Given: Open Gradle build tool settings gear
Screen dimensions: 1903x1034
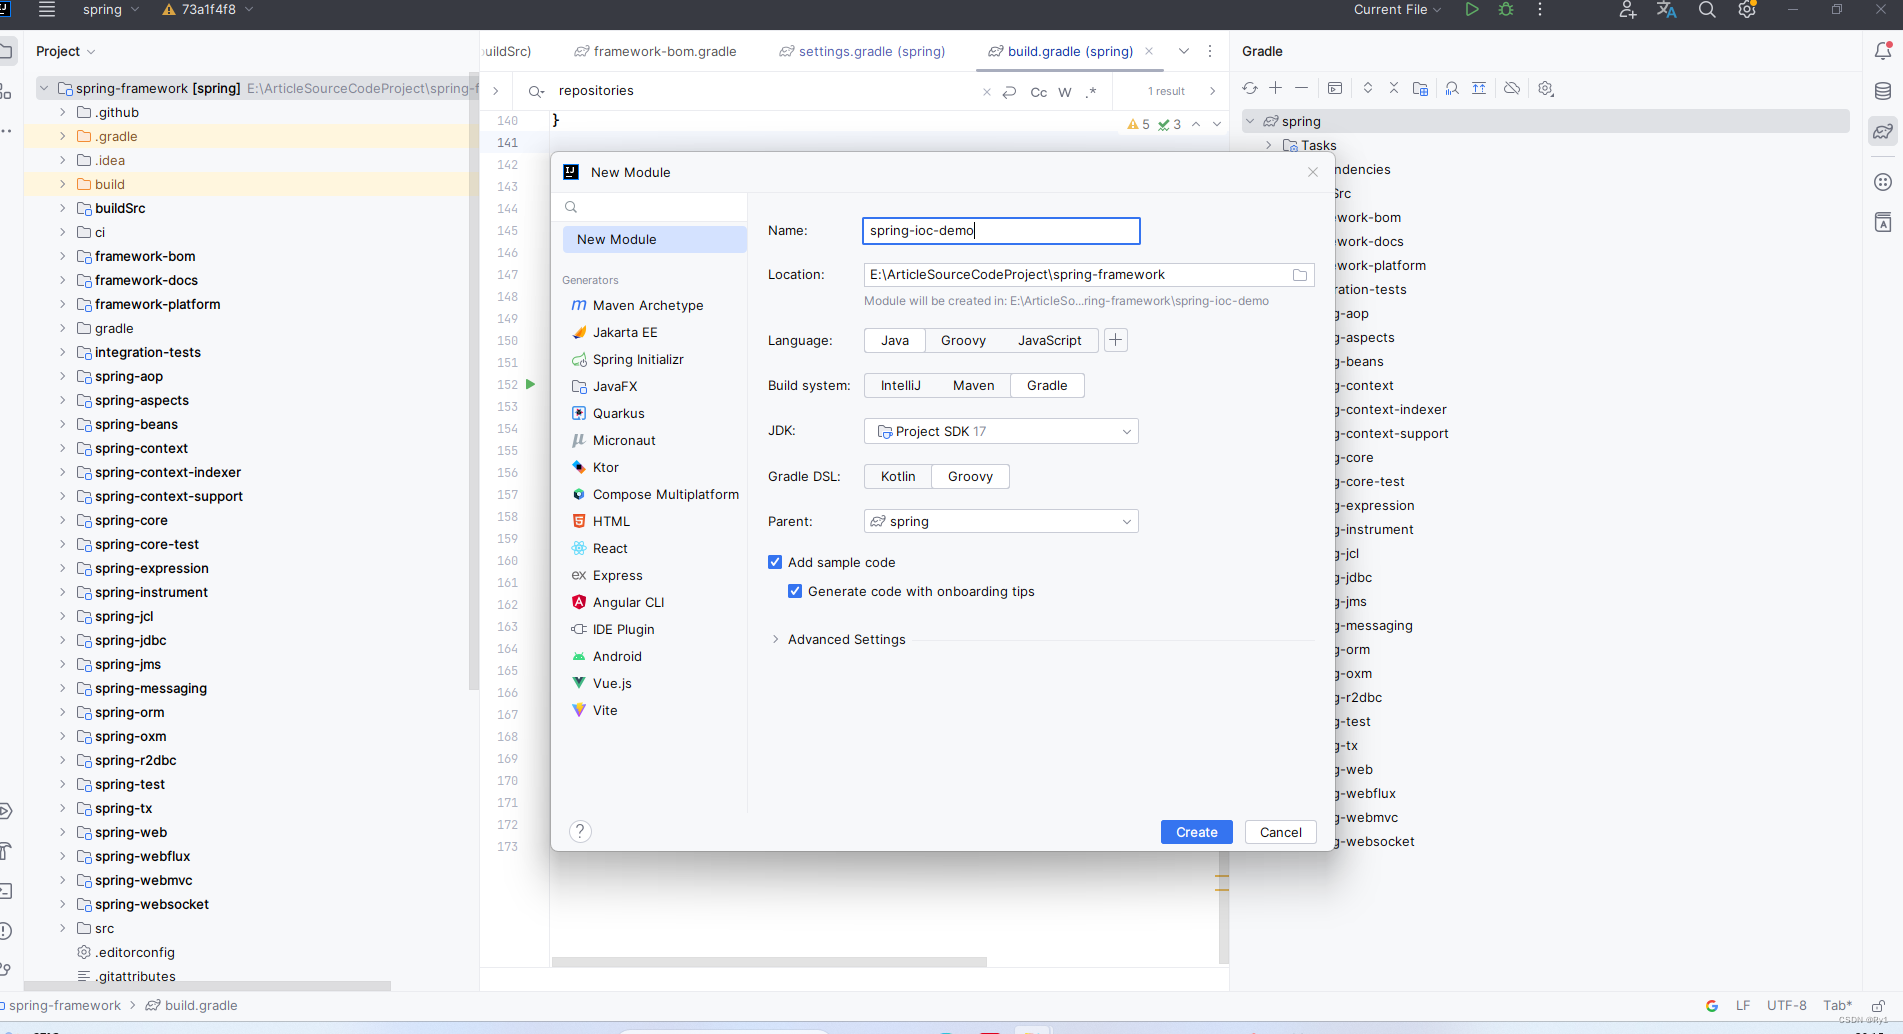Looking at the screenshot, I should (x=1546, y=89).
